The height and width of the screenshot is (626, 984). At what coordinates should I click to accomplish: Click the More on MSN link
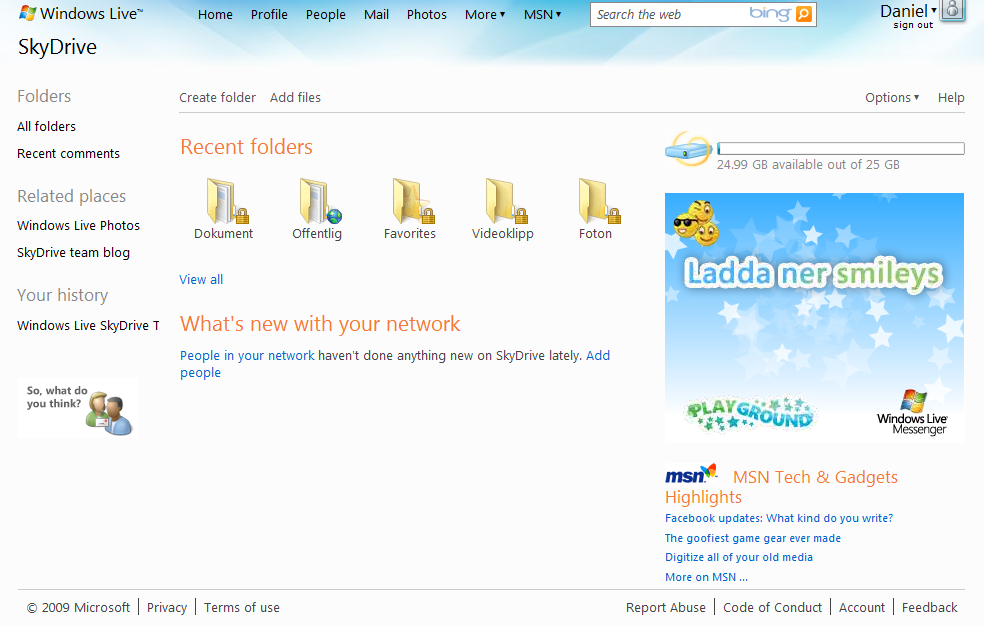(707, 577)
